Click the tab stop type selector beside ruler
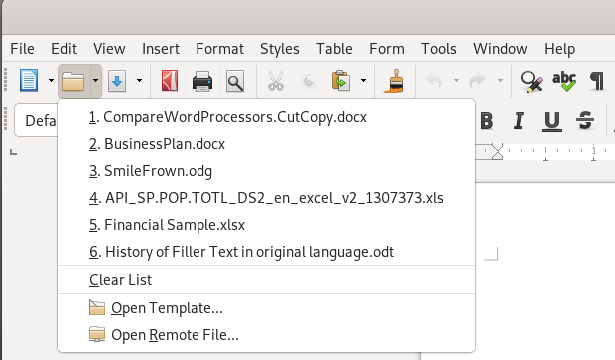The image size is (615, 360). pyautogui.click(x=13, y=152)
